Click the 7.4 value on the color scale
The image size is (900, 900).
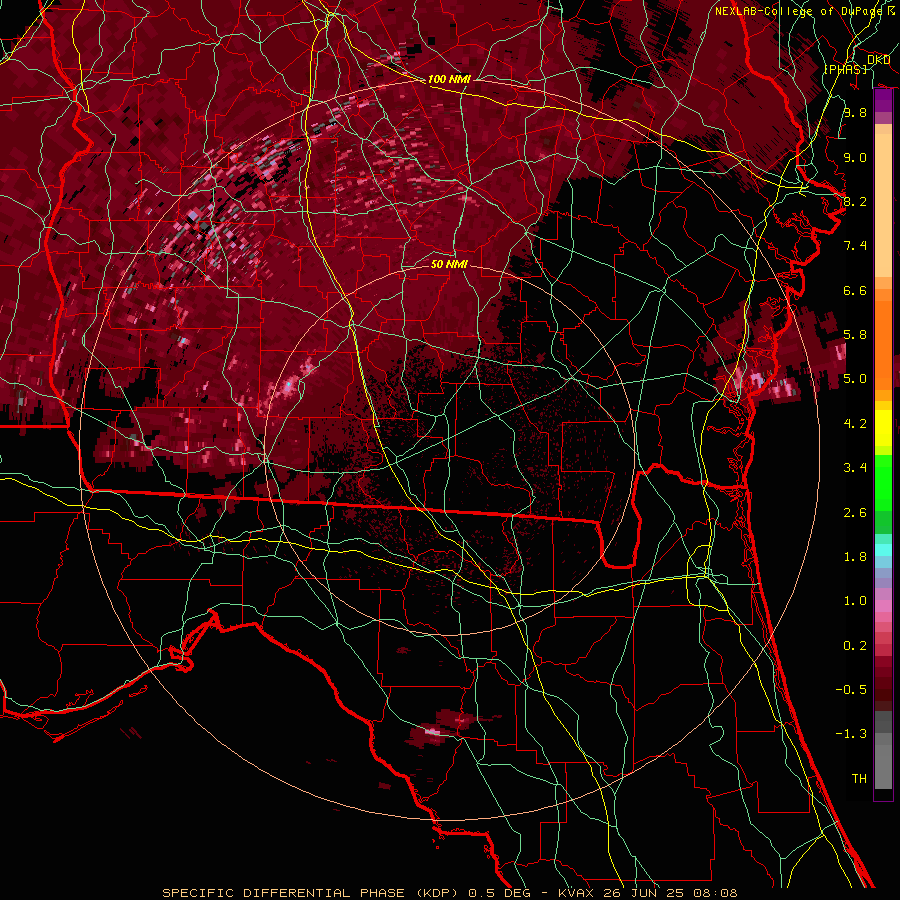(x=855, y=246)
